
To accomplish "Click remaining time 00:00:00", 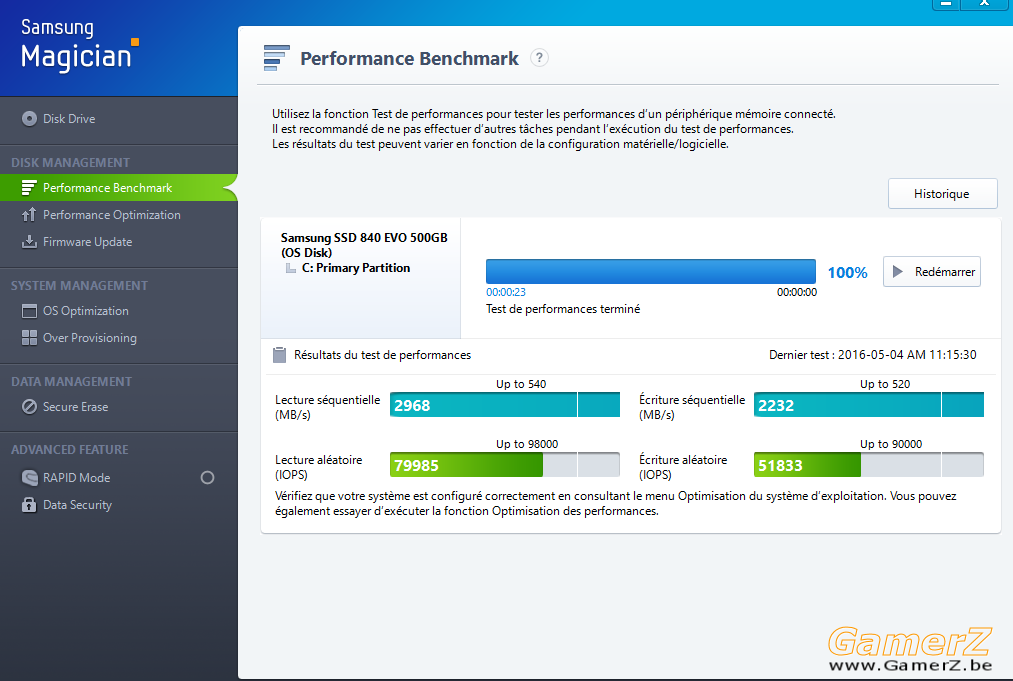I will pyautogui.click(x=797, y=292).
